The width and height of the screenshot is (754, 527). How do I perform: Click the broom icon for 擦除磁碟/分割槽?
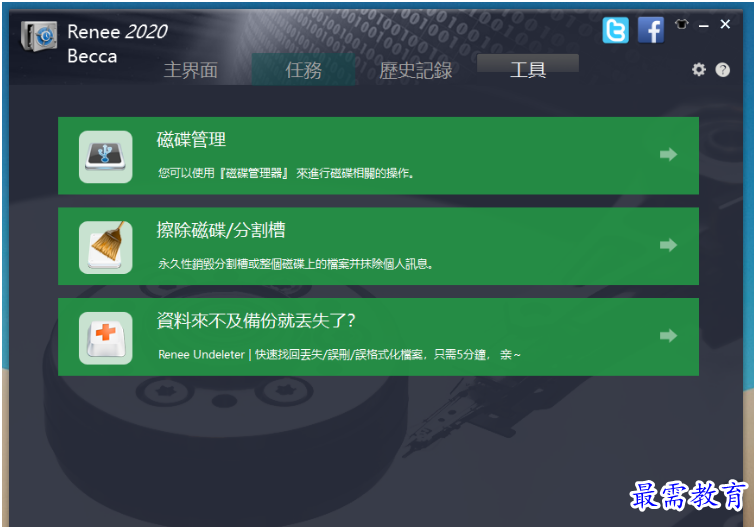(106, 247)
